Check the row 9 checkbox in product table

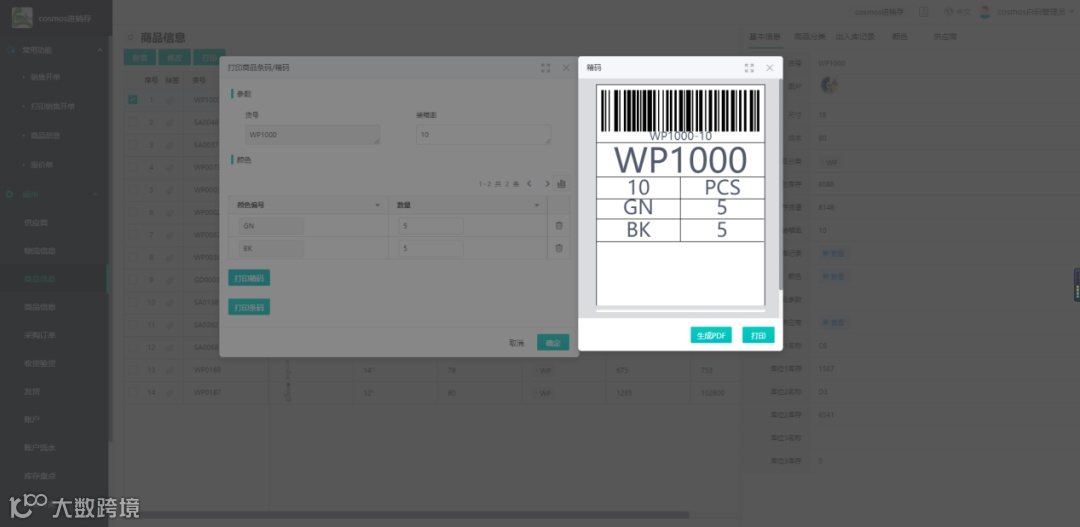(x=133, y=280)
